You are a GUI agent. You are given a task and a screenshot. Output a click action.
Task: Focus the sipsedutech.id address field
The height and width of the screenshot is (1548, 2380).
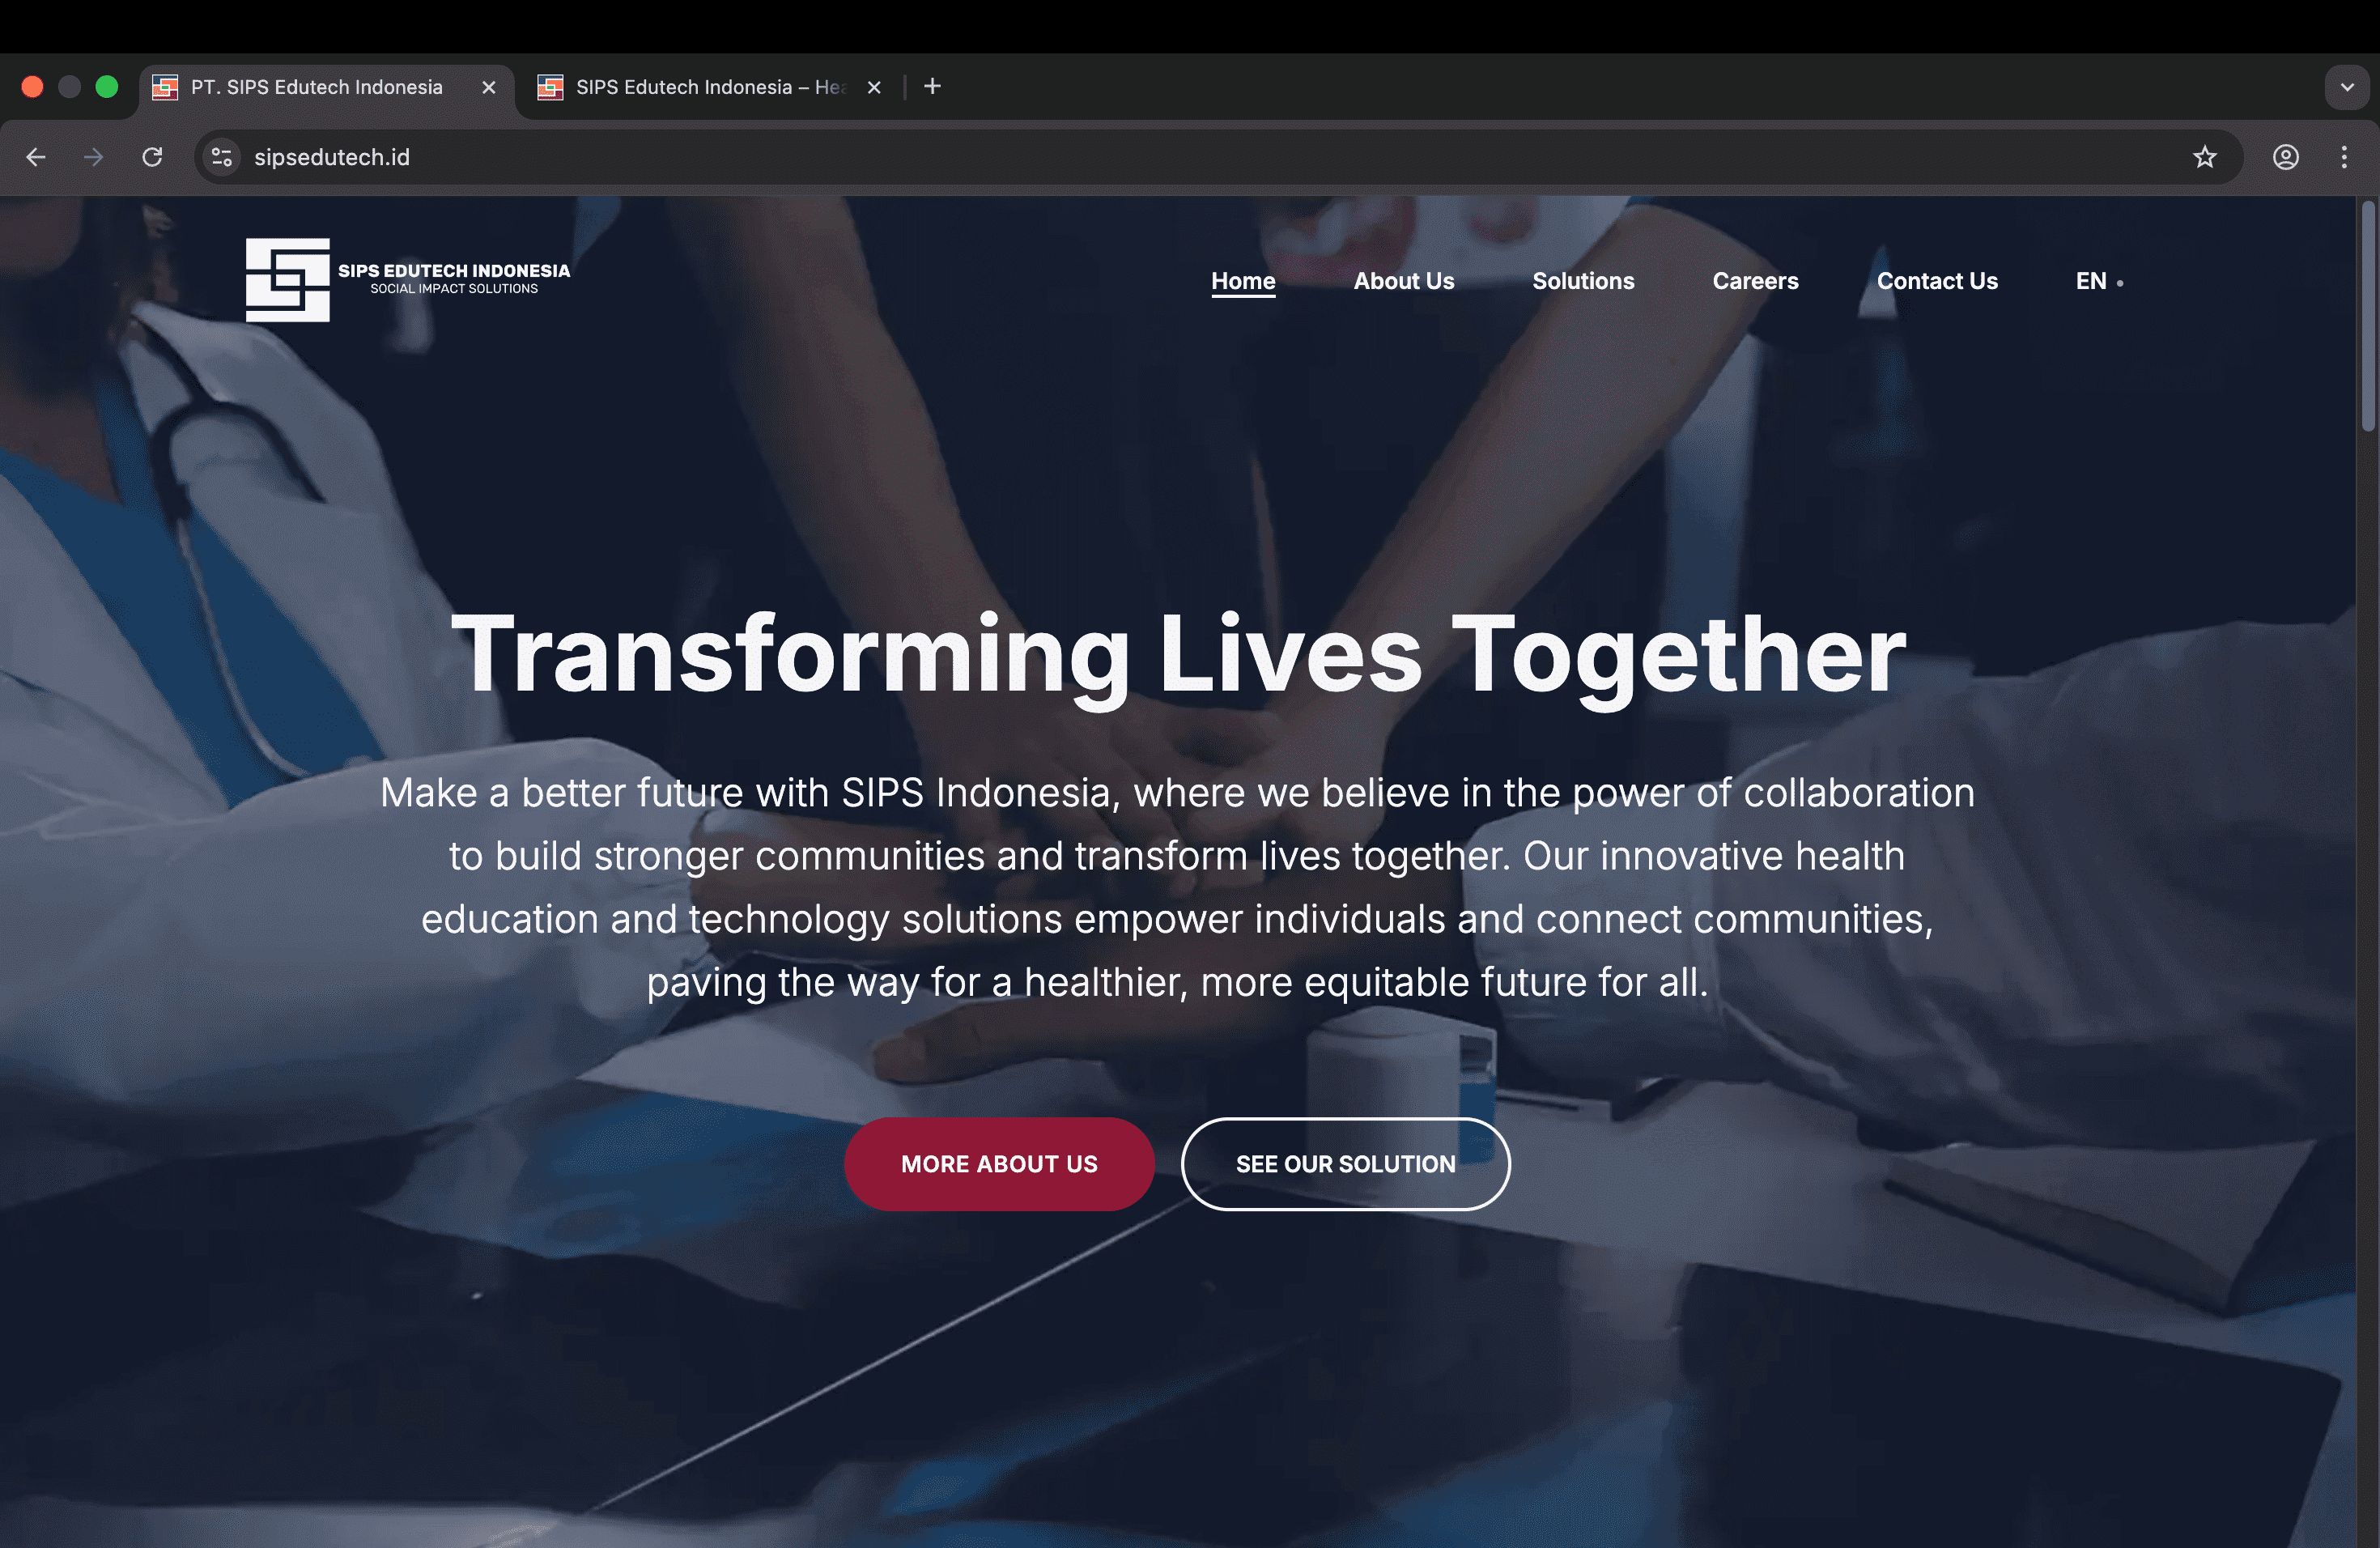pos(1200,157)
